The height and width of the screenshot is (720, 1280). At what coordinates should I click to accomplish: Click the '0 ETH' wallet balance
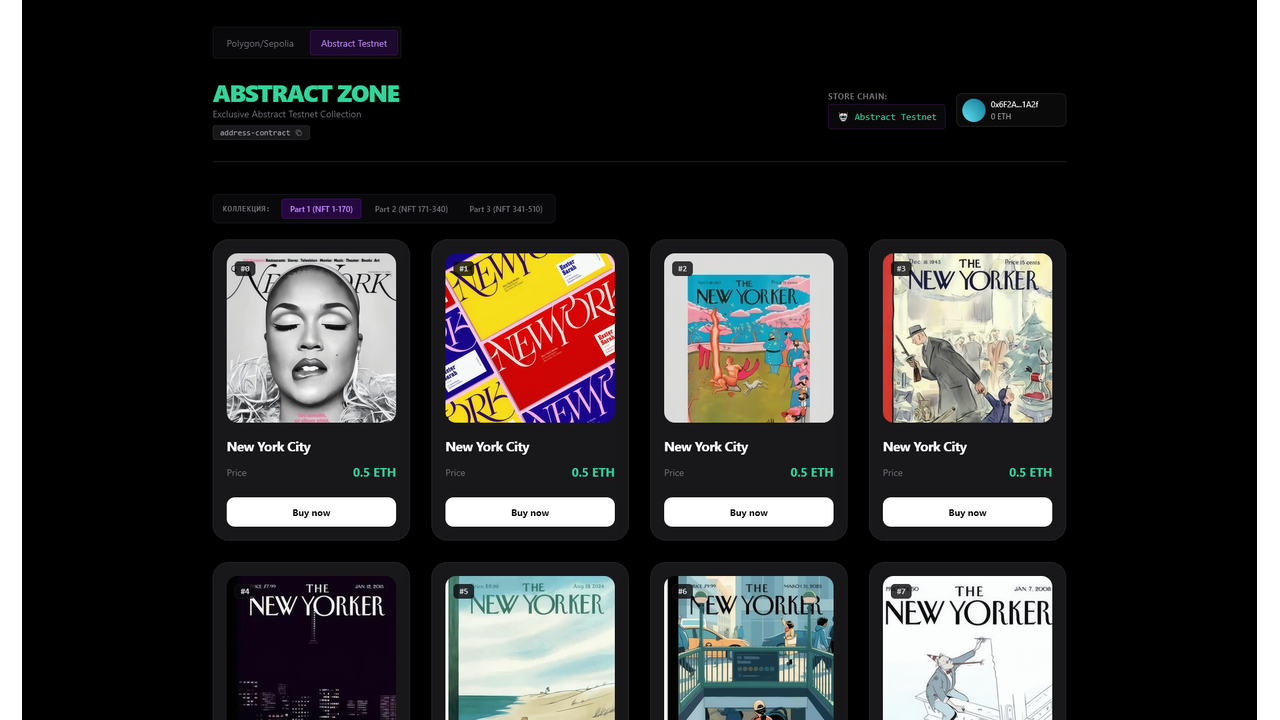pyautogui.click(x=1001, y=117)
